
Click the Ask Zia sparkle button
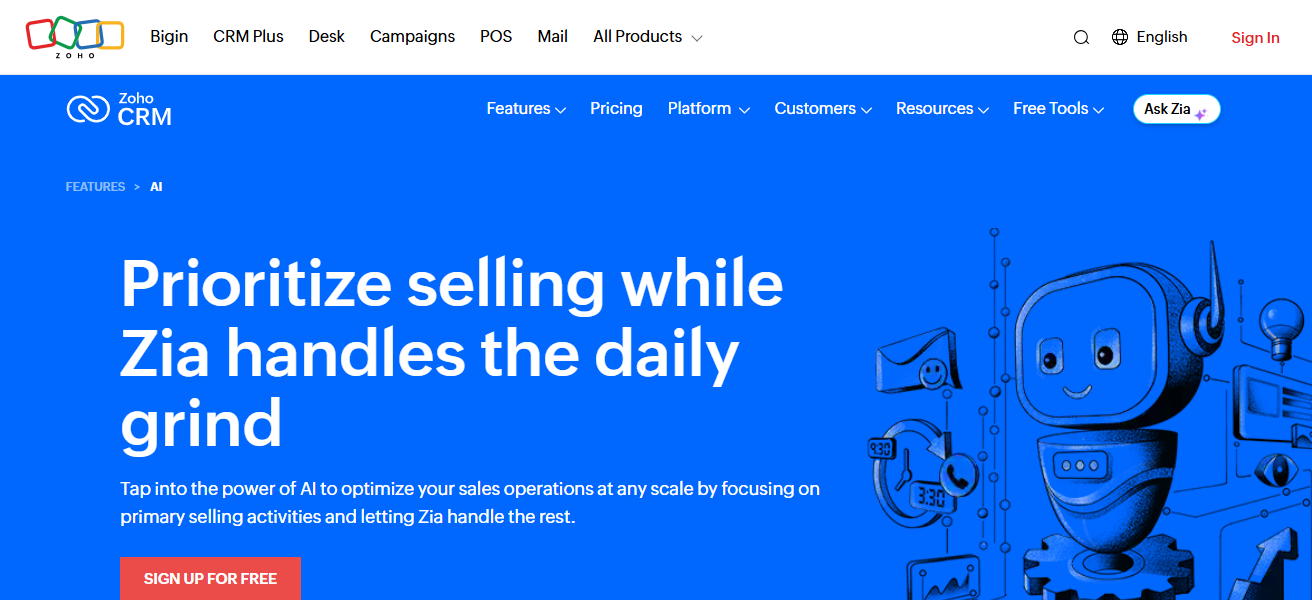tap(1176, 109)
